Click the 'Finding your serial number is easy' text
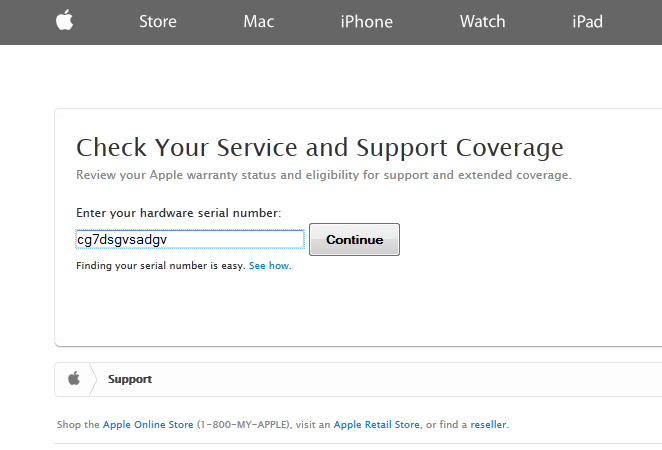 [160, 266]
